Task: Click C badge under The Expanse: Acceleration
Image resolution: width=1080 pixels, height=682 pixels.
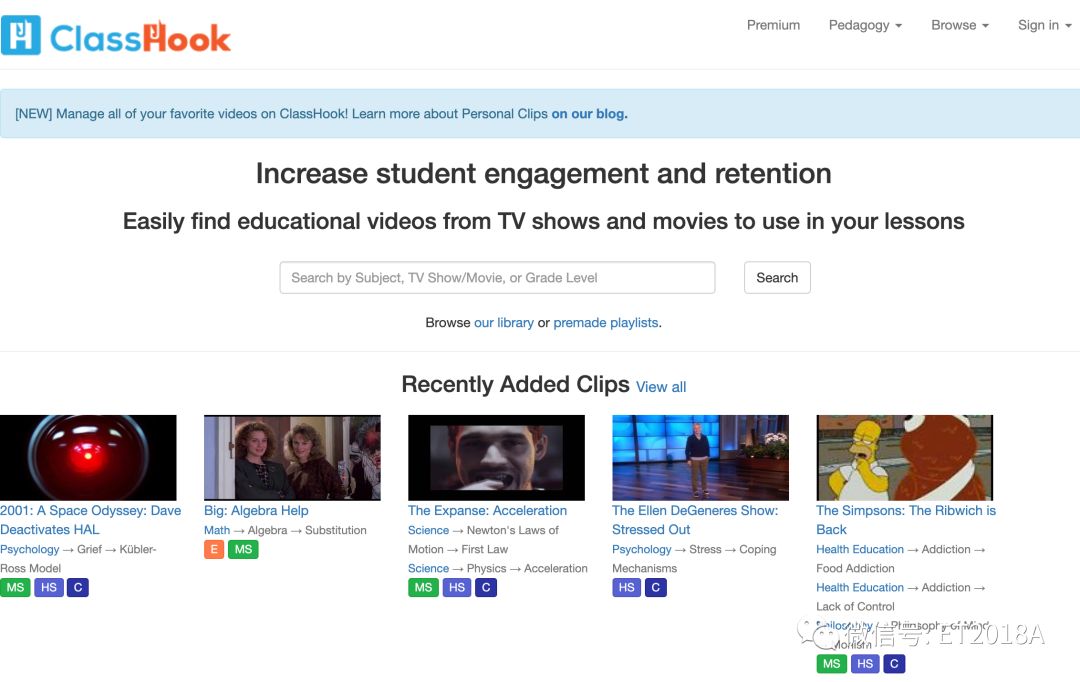Action: [x=486, y=588]
